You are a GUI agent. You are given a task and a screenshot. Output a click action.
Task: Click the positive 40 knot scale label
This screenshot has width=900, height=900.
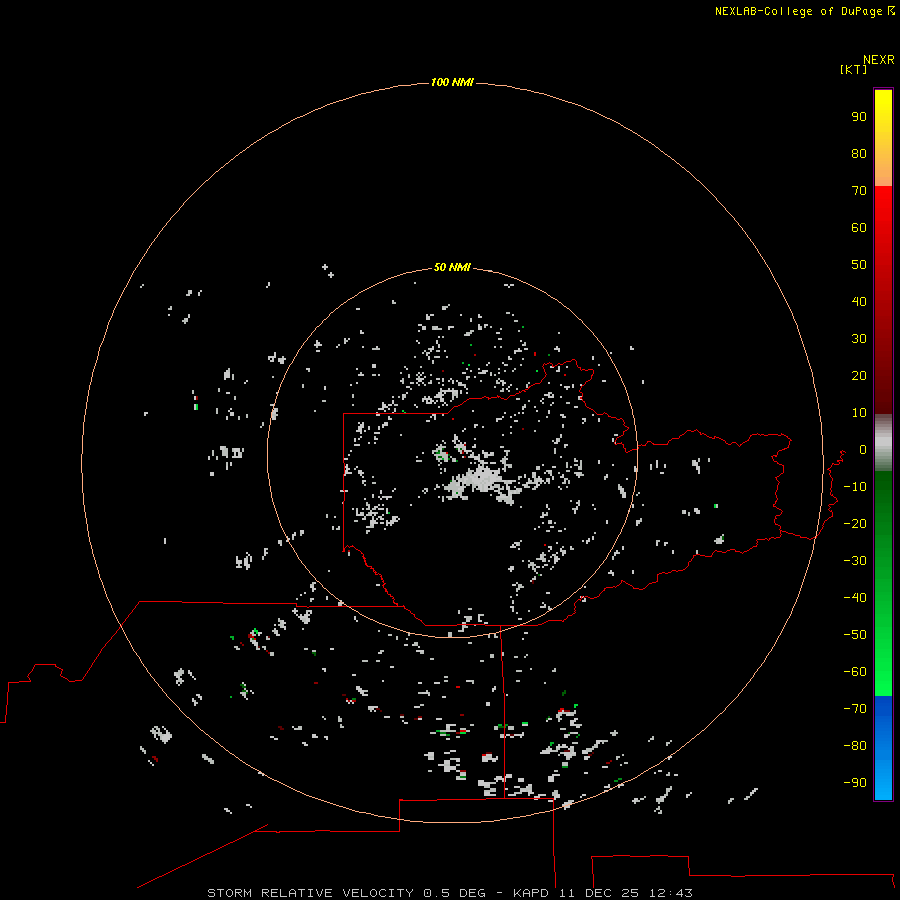[859, 301]
